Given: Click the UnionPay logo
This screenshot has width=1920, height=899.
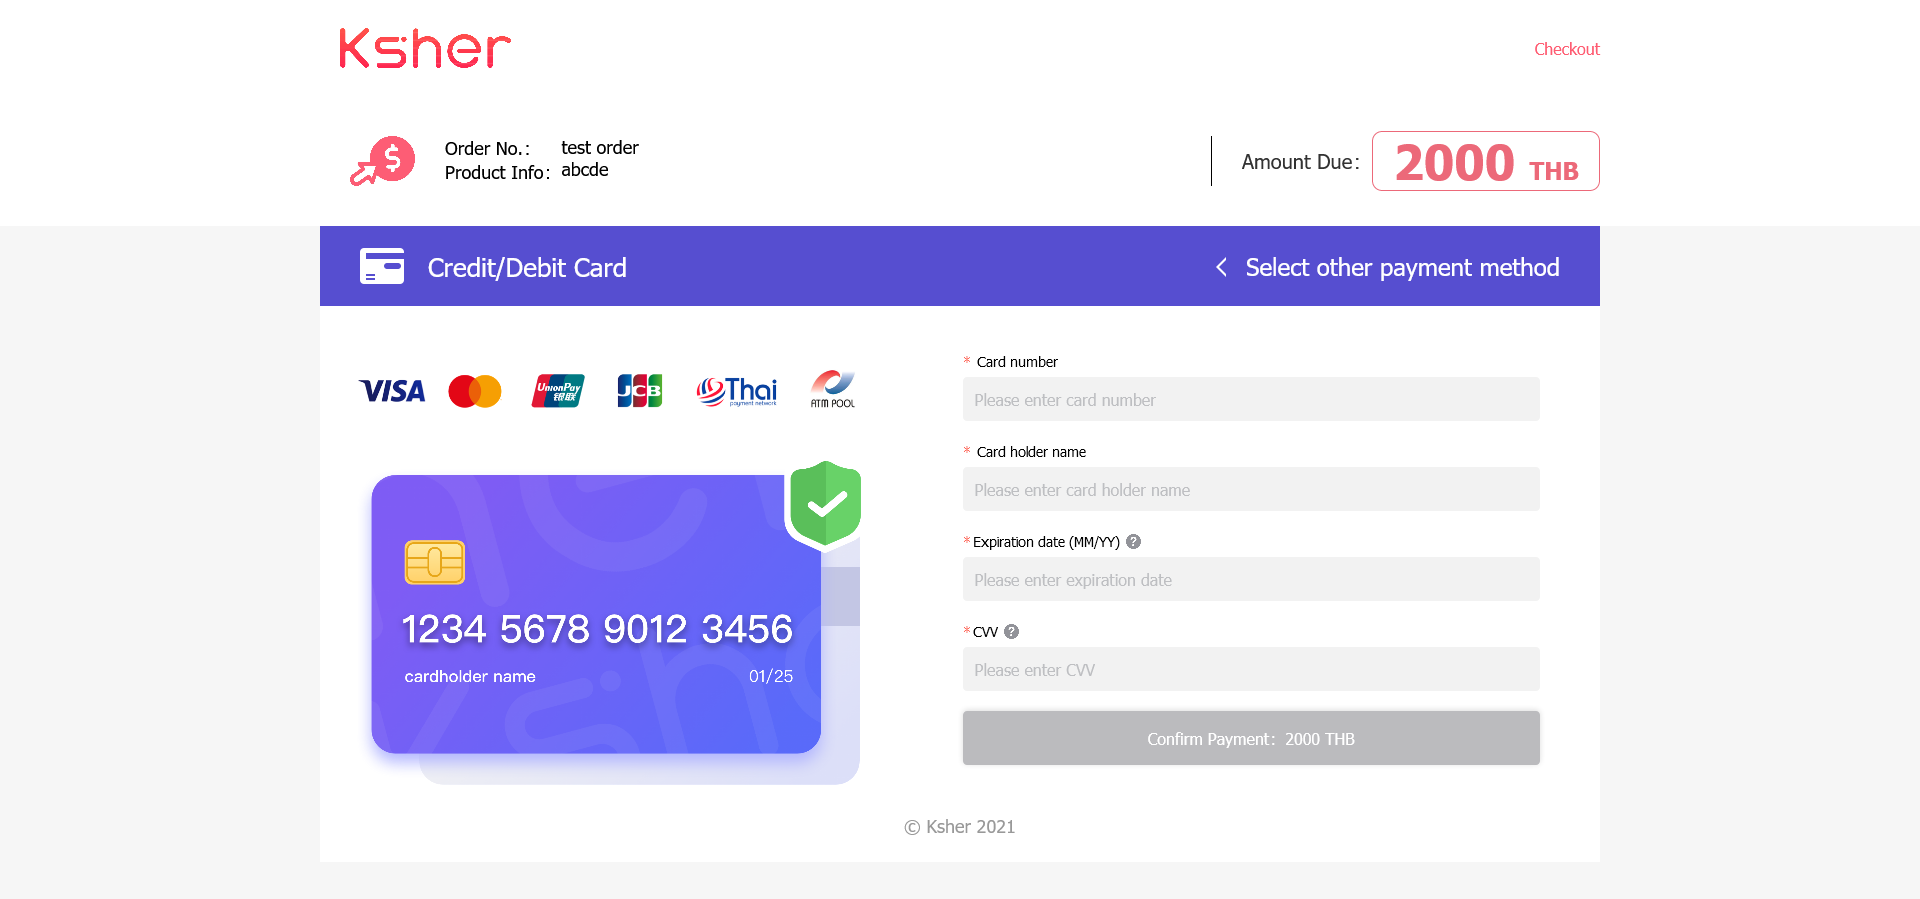Looking at the screenshot, I should [x=558, y=391].
